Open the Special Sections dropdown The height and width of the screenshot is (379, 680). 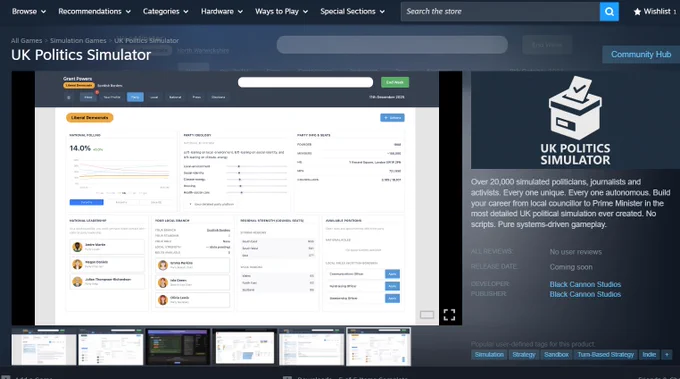point(353,11)
